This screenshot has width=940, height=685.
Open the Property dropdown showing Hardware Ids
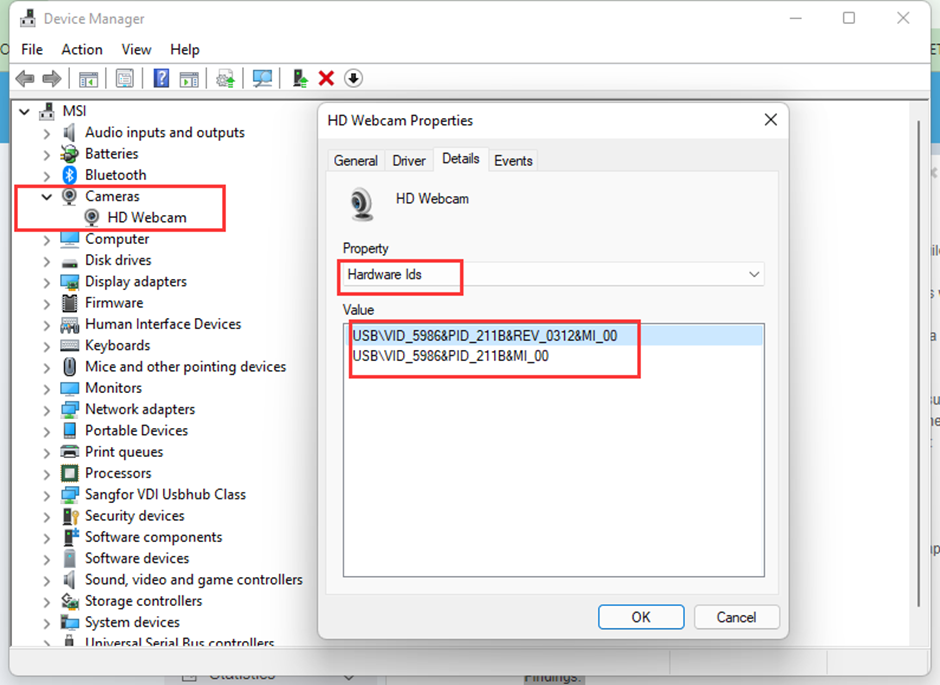point(551,274)
